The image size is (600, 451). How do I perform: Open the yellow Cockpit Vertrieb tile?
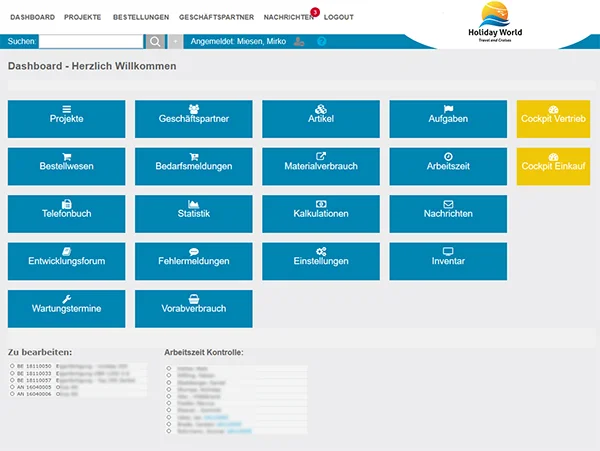click(x=553, y=119)
